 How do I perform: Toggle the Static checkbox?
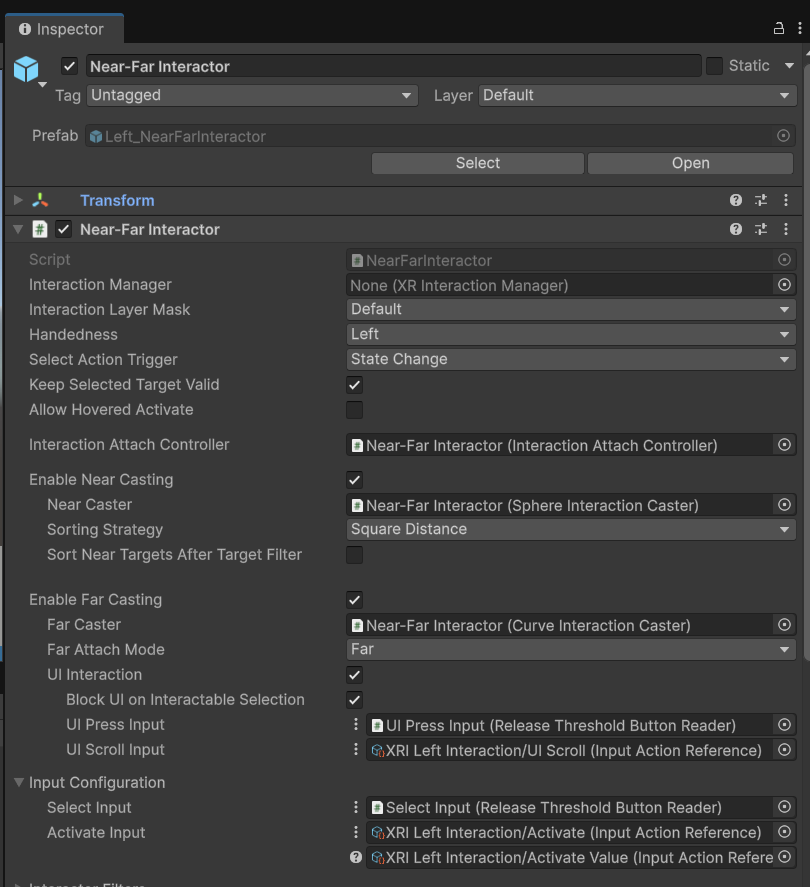(x=714, y=66)
